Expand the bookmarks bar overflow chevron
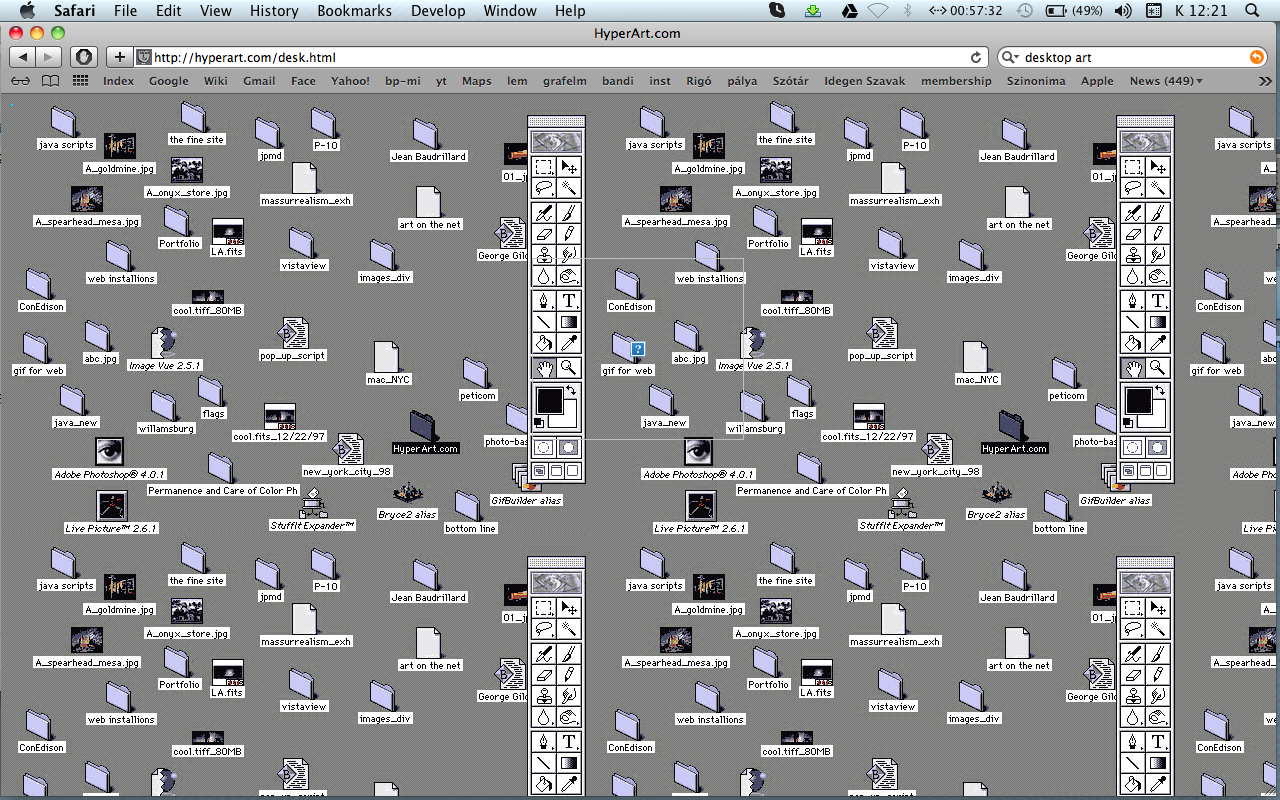The height and width of the screenshot is (800, 1280). coord(1263,81)
